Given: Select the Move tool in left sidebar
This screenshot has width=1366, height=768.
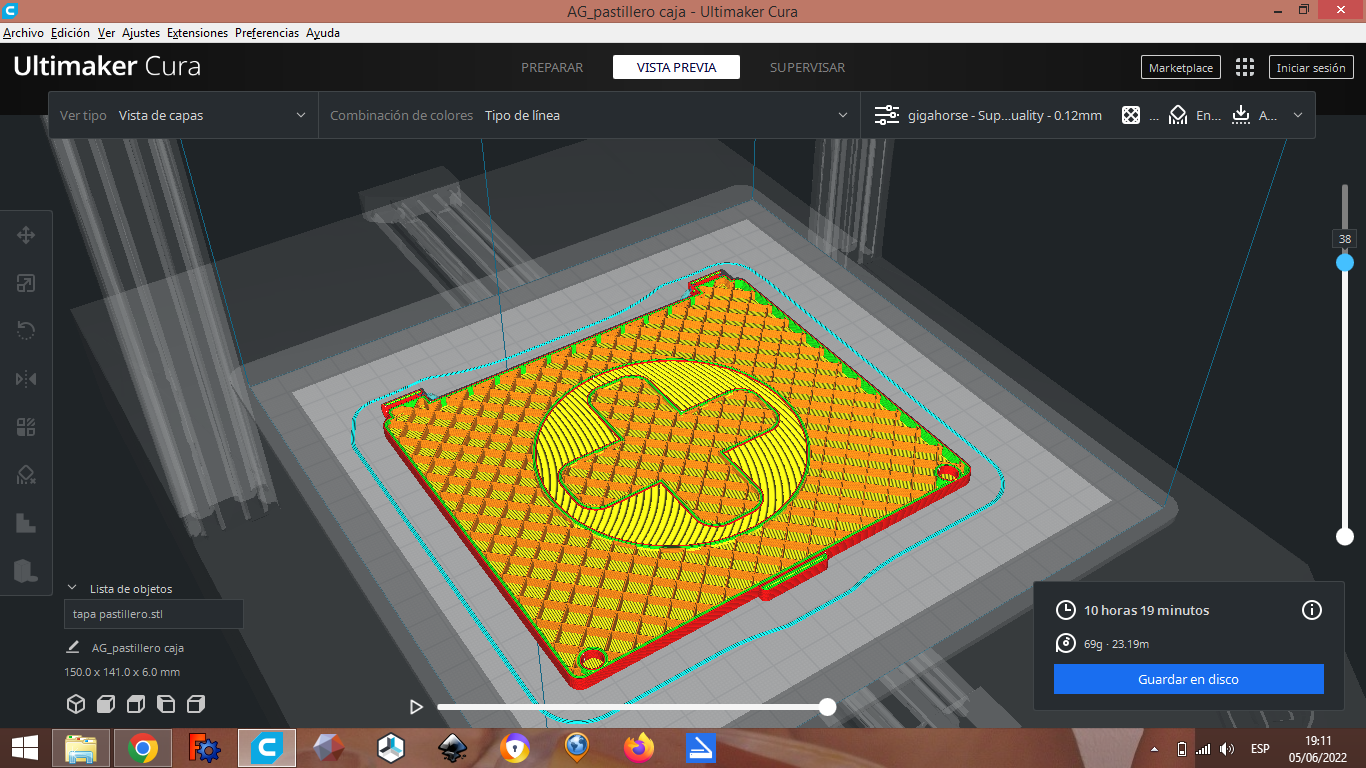Looking at the screenshot, I should (26, 236).
